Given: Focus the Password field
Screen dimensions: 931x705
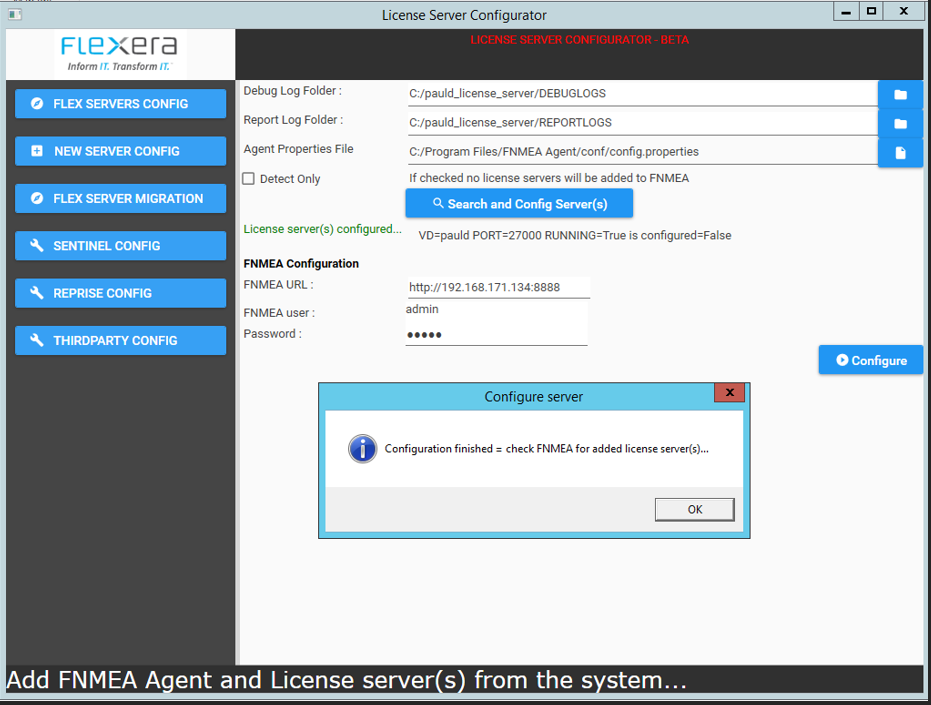Looking at the screenshot, I should [496, 335].
